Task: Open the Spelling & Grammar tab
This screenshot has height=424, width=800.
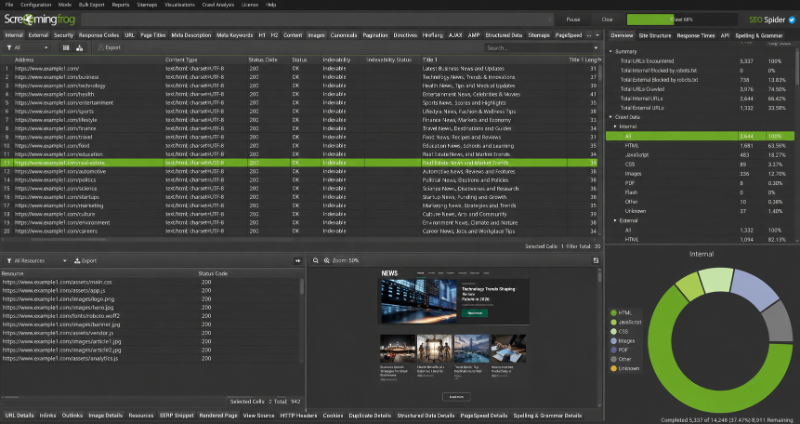Action: pos(759,36)
